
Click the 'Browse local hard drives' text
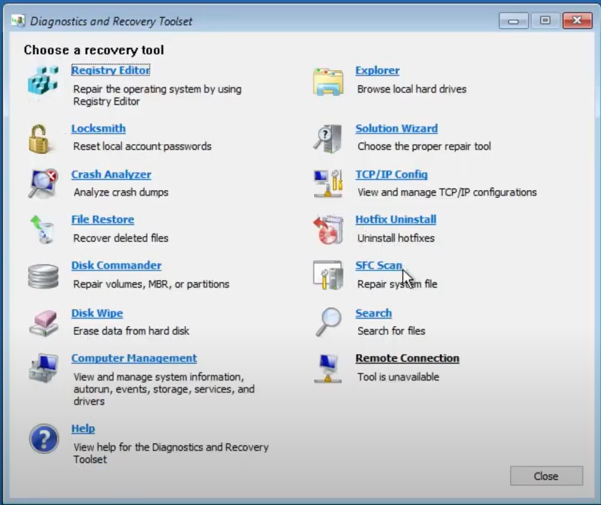(x=412, y=89)
